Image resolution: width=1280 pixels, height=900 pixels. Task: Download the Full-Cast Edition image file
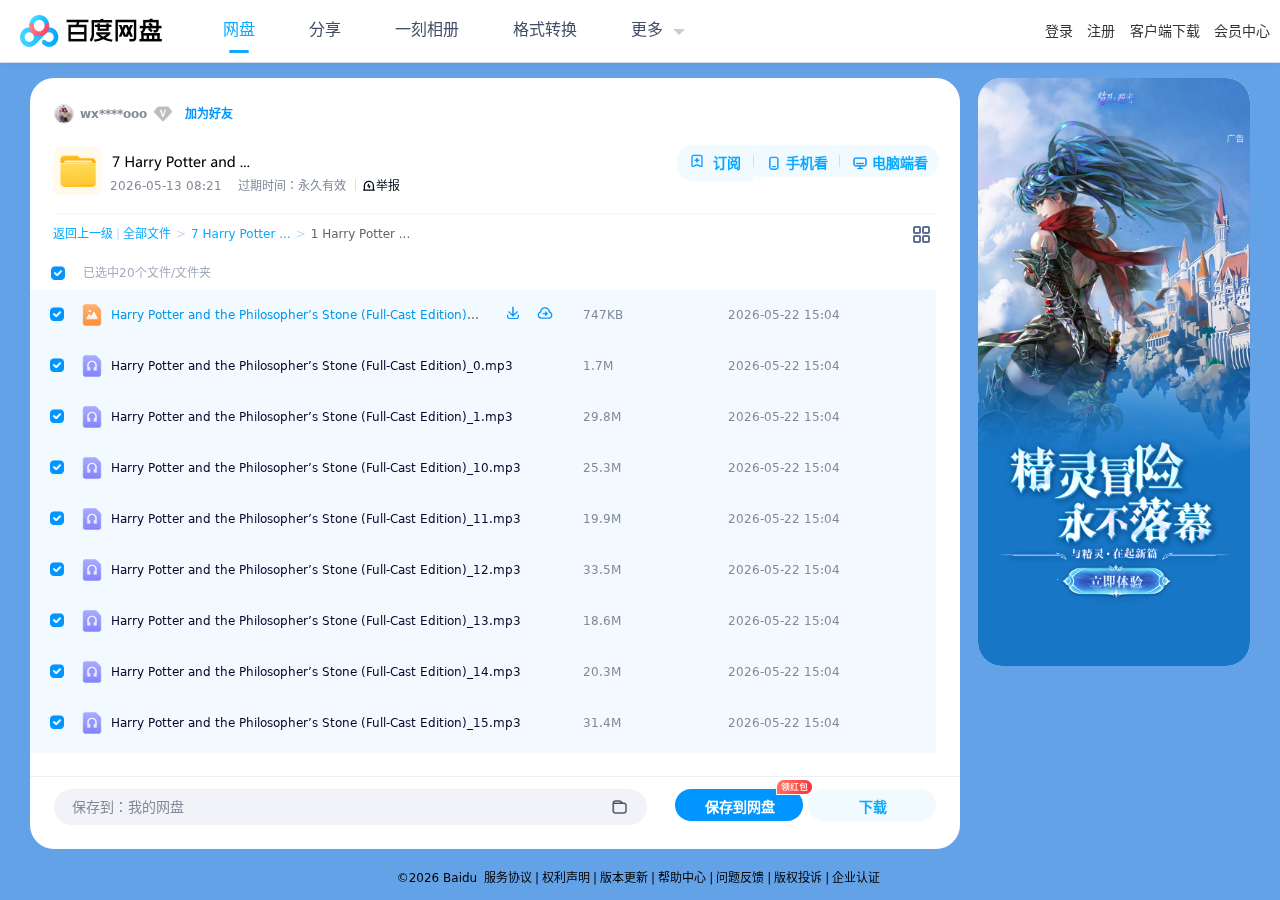tap(513, 313)
